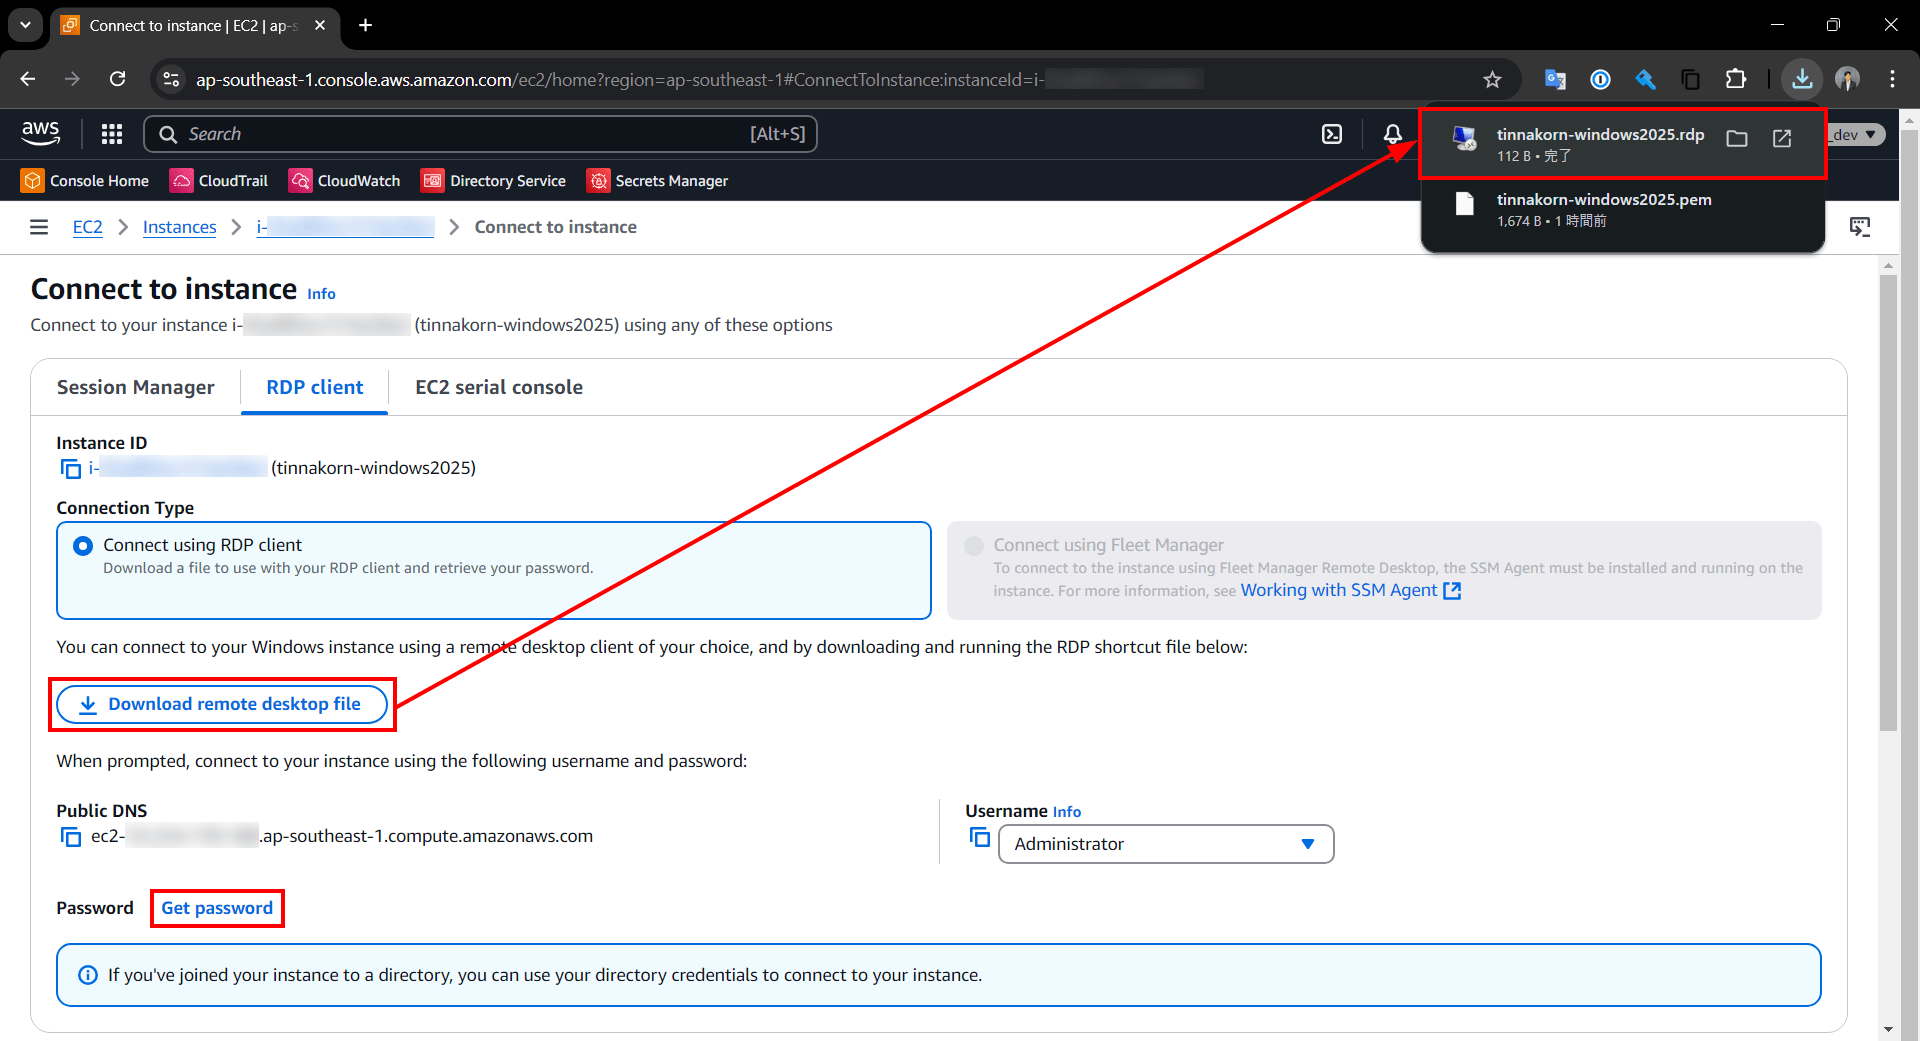
Task: Click the Get password link
Action: pos(217,908)
